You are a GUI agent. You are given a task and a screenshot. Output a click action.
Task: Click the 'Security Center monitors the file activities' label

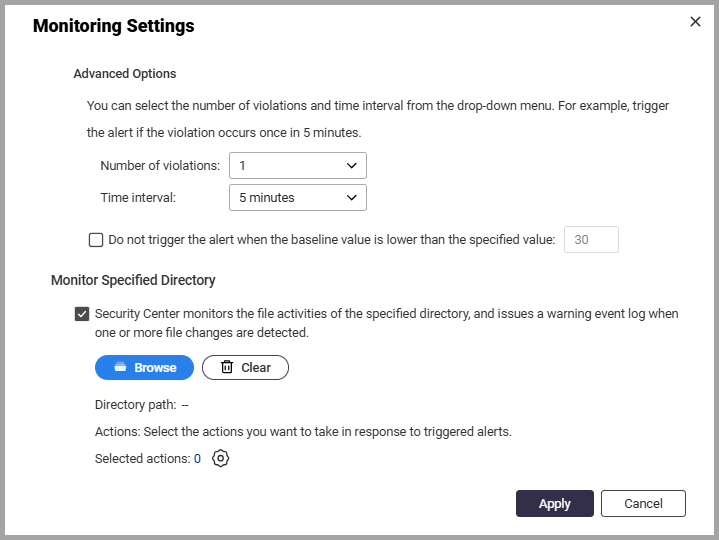387,323
